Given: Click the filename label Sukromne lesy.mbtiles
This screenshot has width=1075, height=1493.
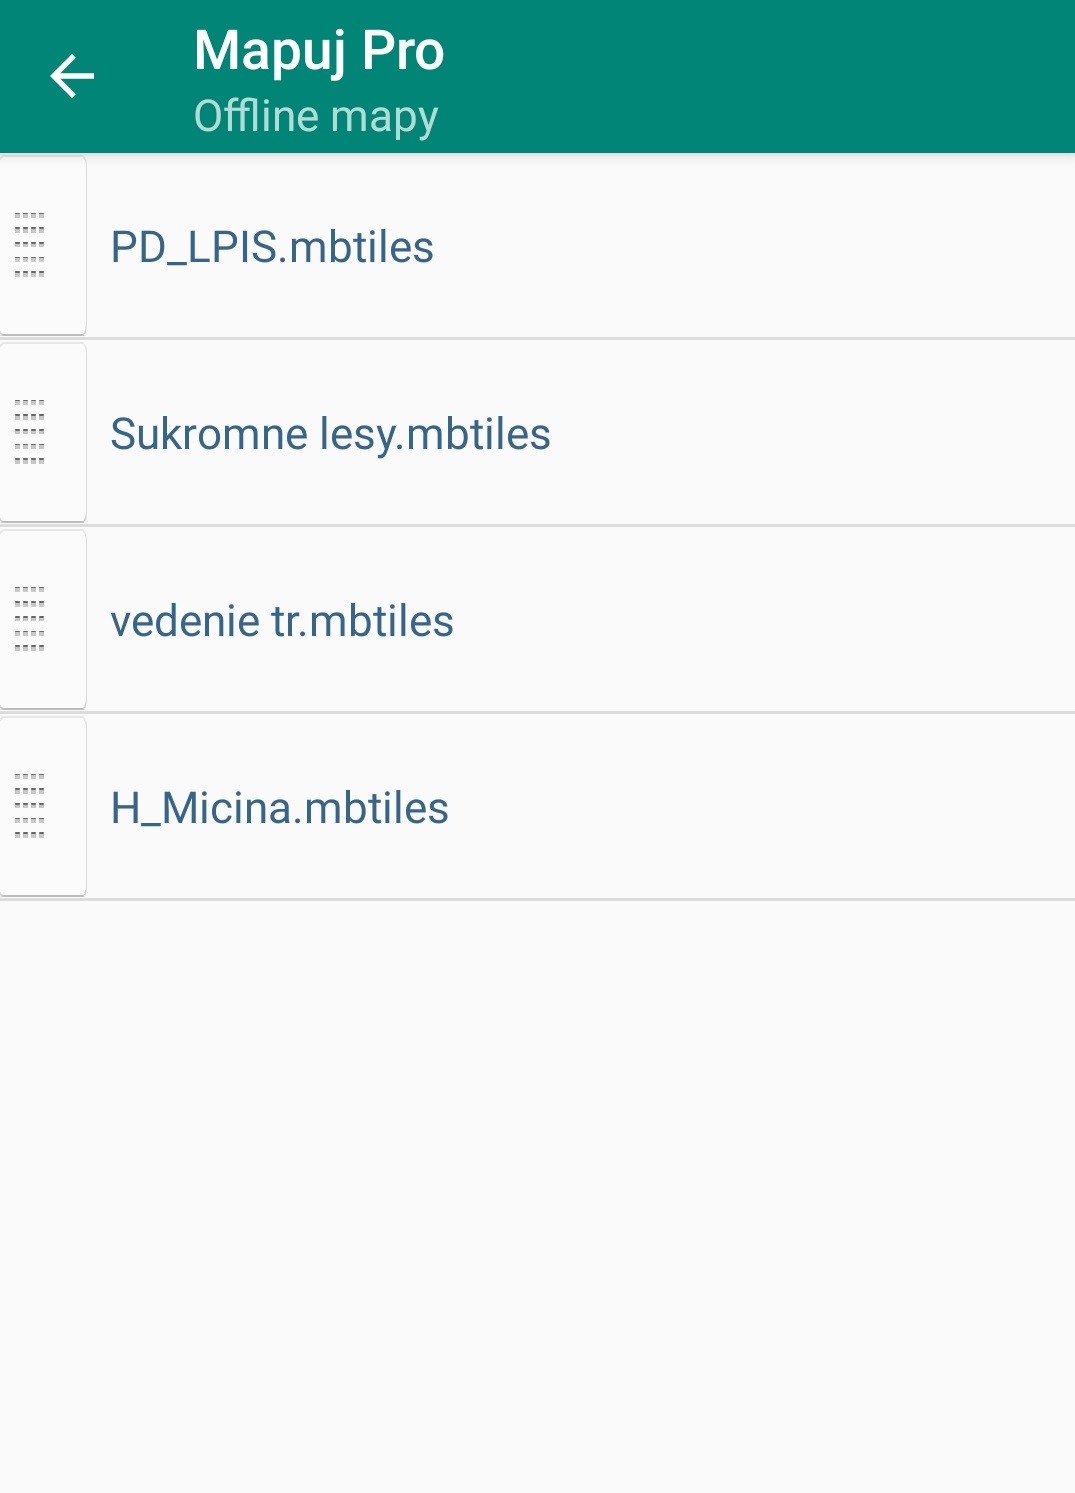Looking at the screenshot, I should click(330, 434).
